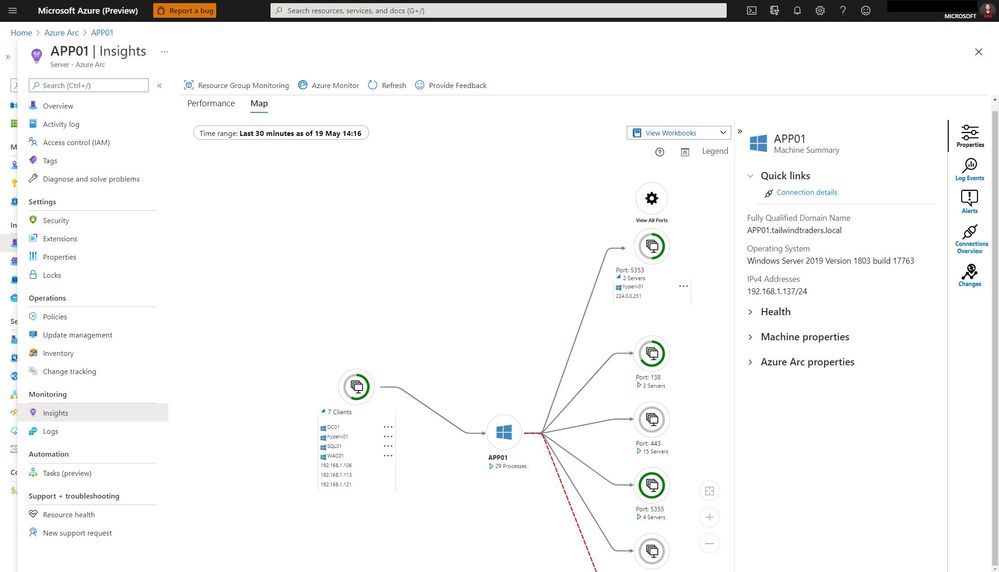Switch to the Performance tab
The image size is (999, 572).
(x=211, y=103)
